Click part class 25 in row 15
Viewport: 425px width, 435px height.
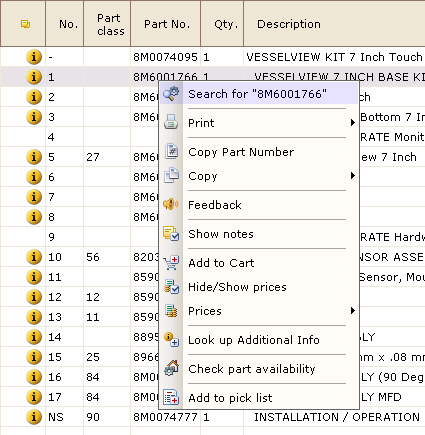pyautogui.click(x=93, y=357)
